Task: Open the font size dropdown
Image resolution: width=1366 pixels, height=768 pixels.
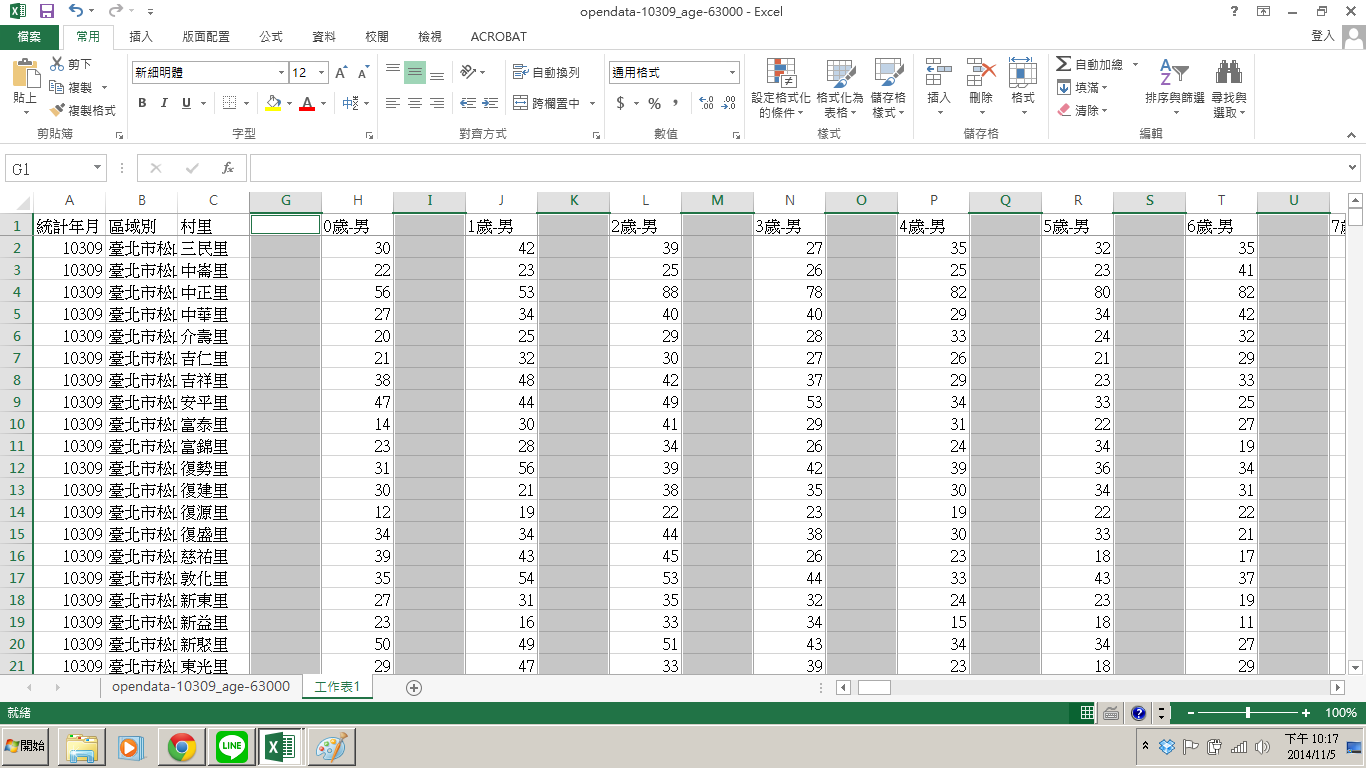Action: (x=321, y=73)
